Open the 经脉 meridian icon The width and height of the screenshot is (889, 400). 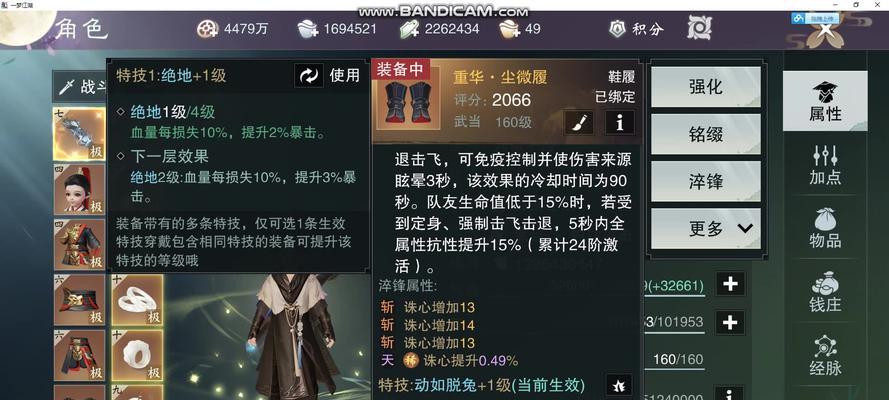(826, 347)
